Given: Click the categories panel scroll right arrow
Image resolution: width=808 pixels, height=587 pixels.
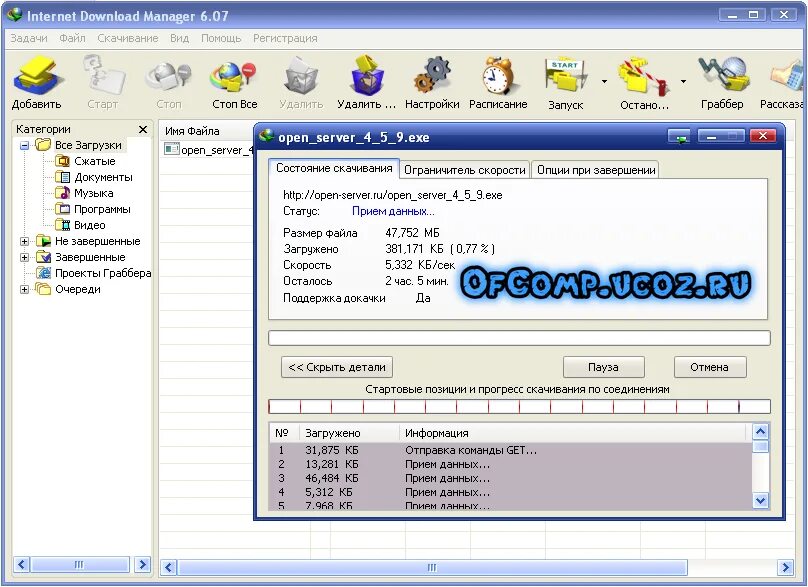Looking at the screenshot, I should (x=143, y=564).
